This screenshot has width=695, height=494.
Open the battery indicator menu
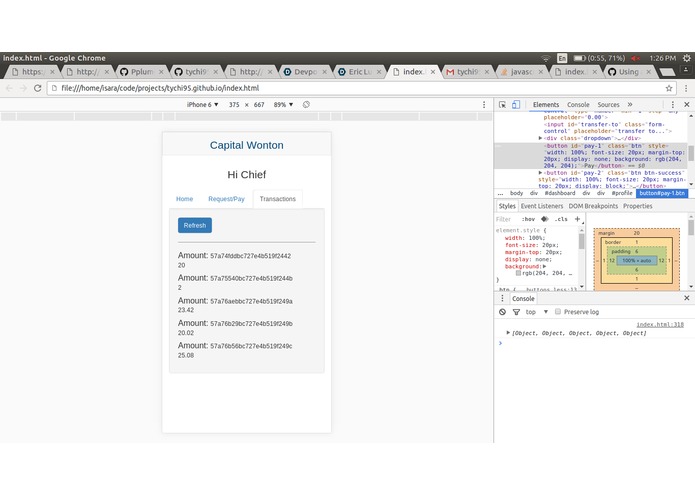[x=599, y=58]
